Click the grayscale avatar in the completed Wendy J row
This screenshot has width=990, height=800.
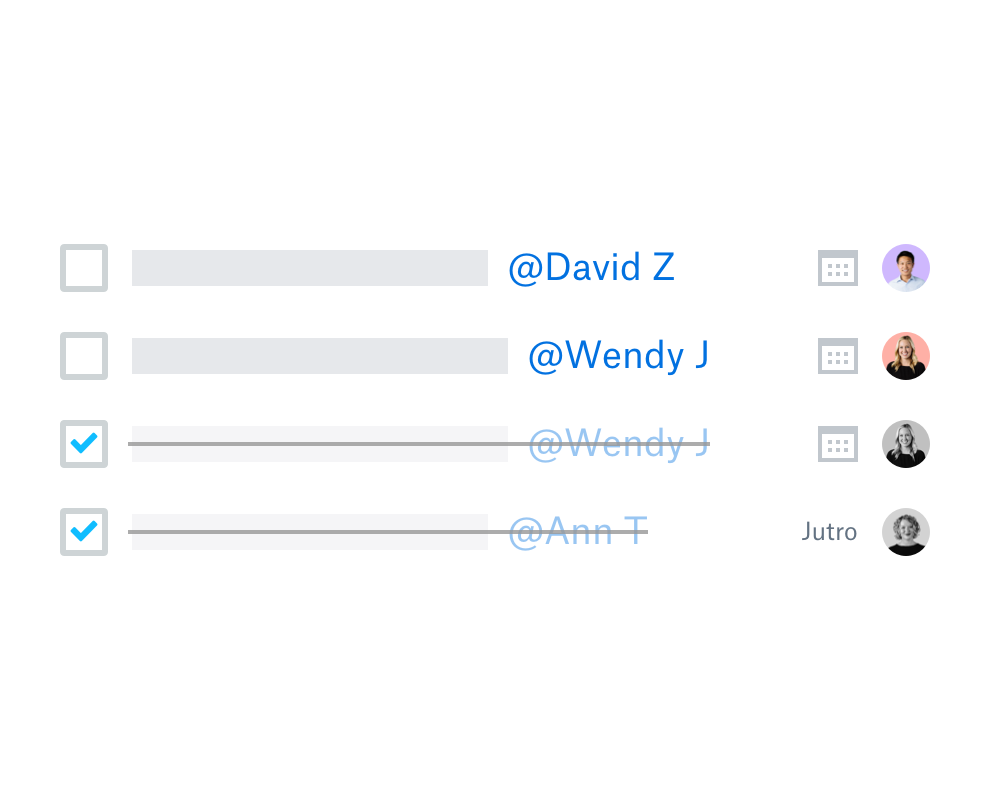(905, 444)
